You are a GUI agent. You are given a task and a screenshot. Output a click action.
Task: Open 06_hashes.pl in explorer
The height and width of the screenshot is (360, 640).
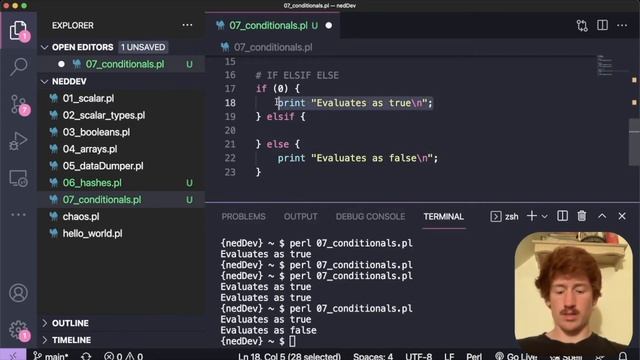(x=122, y=183)
